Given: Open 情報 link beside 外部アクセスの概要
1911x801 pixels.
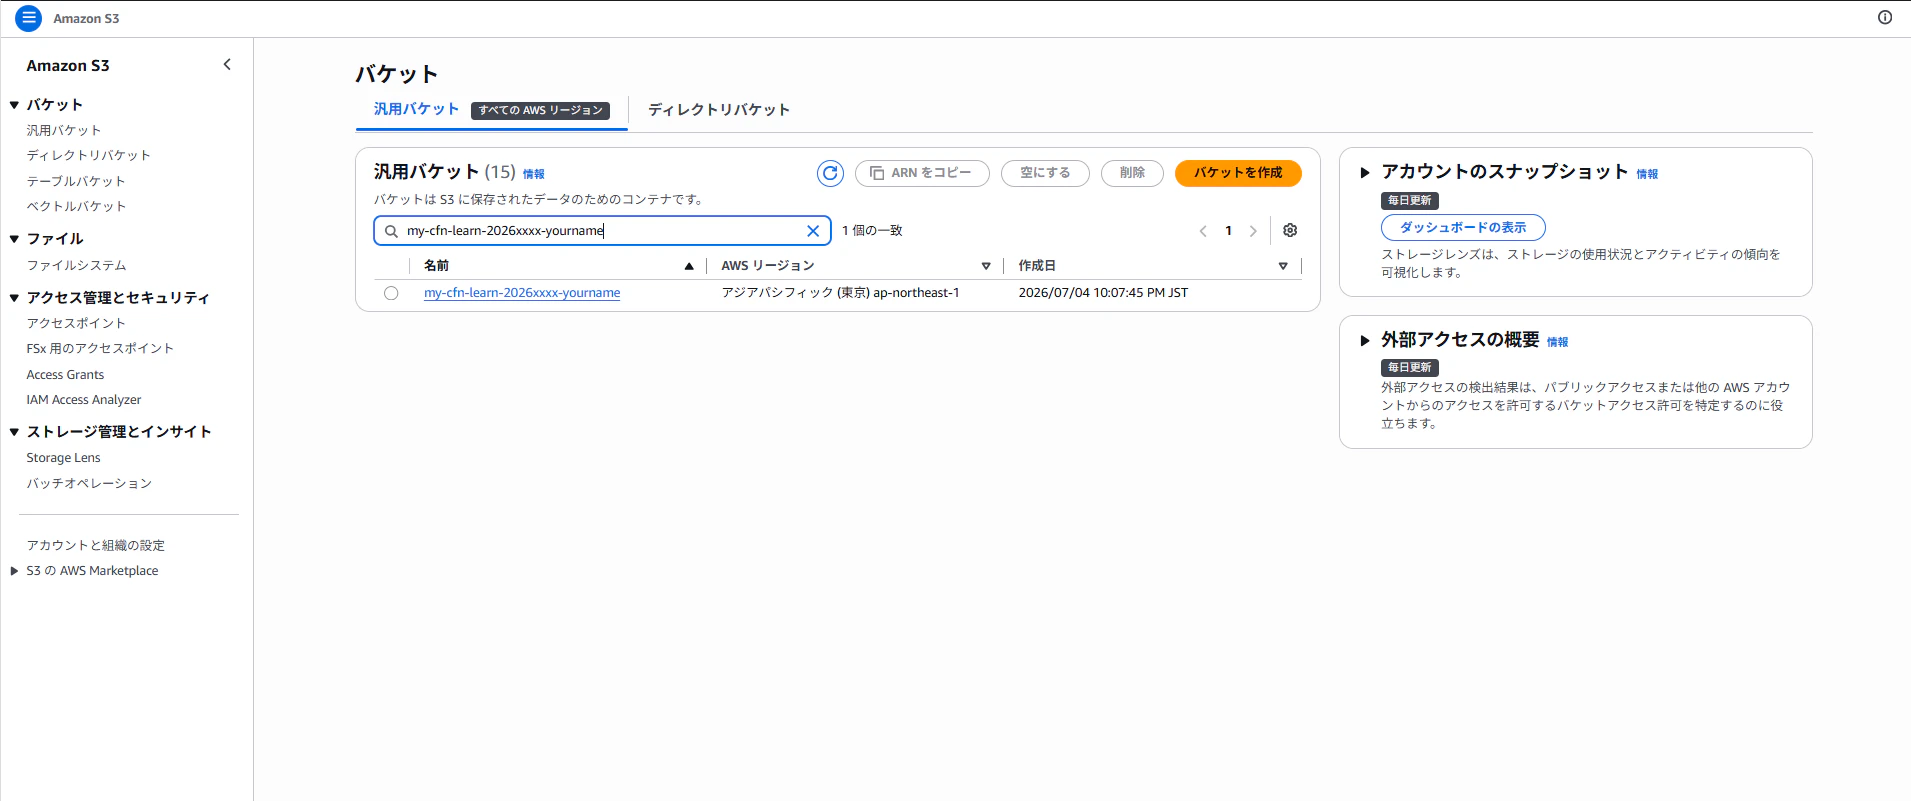Looking at the screenshot, I should [x=1558, y=342].
